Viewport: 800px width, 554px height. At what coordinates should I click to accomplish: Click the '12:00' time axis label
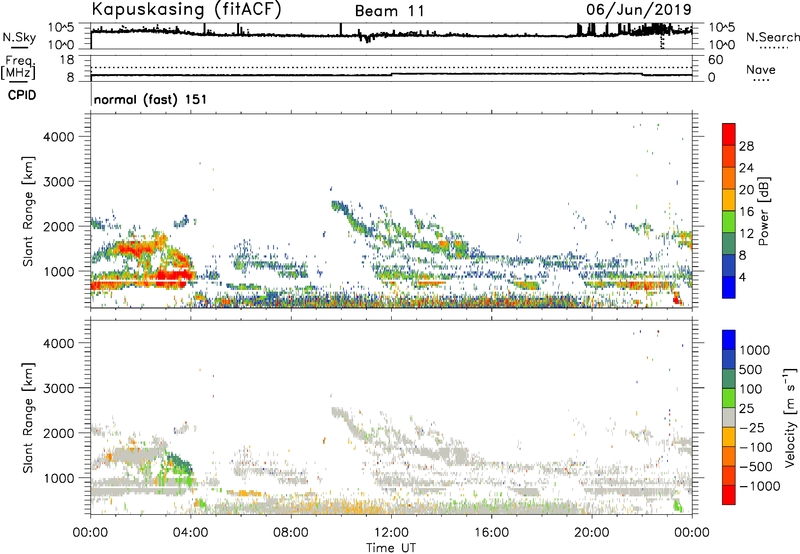(x=391, y=533)
